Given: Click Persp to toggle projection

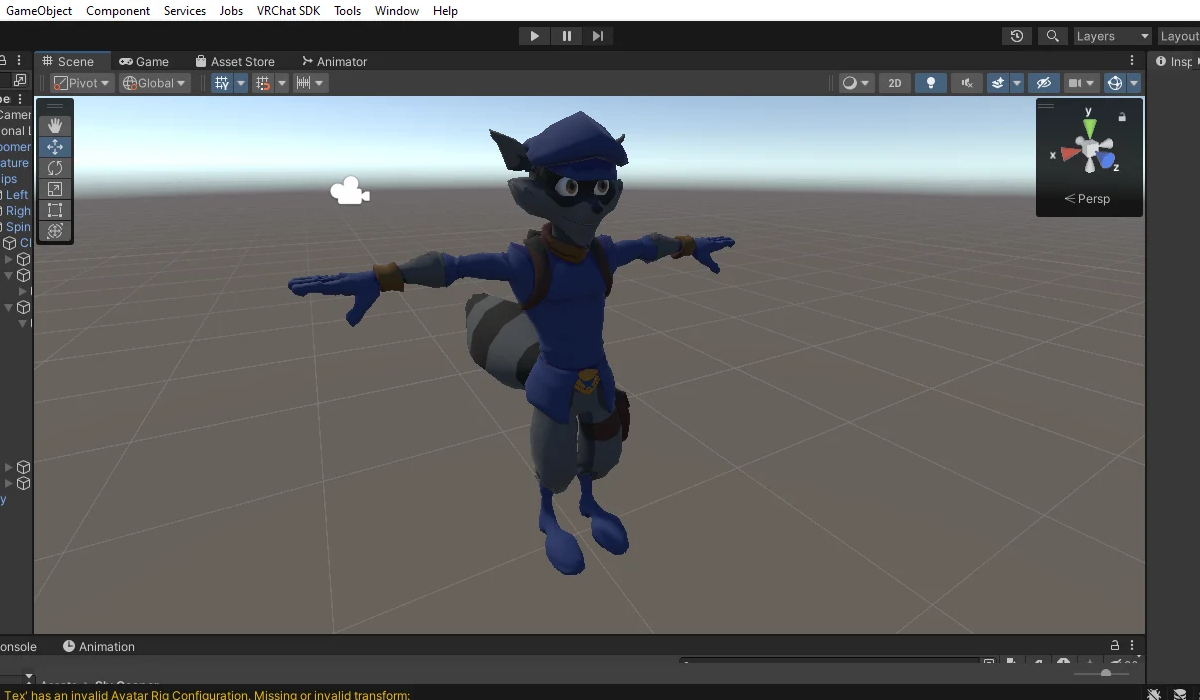Looking at the screenshot, I should (1088, 198).
